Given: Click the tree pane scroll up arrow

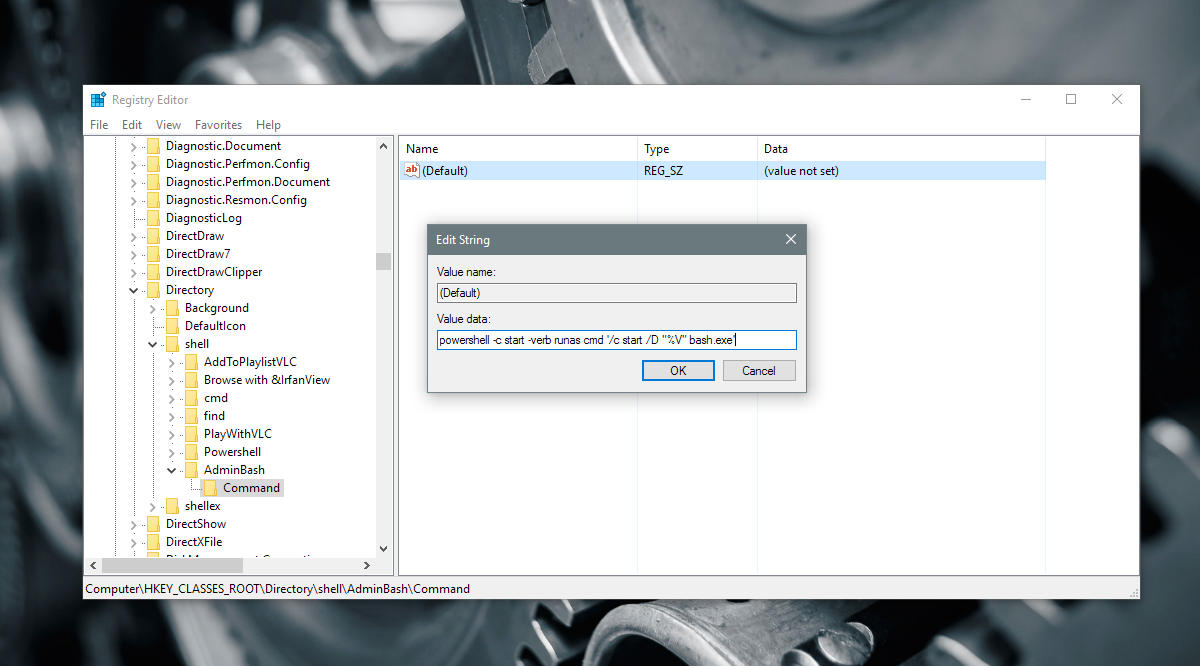Looking at the screenshot, I should click(383, 146).
